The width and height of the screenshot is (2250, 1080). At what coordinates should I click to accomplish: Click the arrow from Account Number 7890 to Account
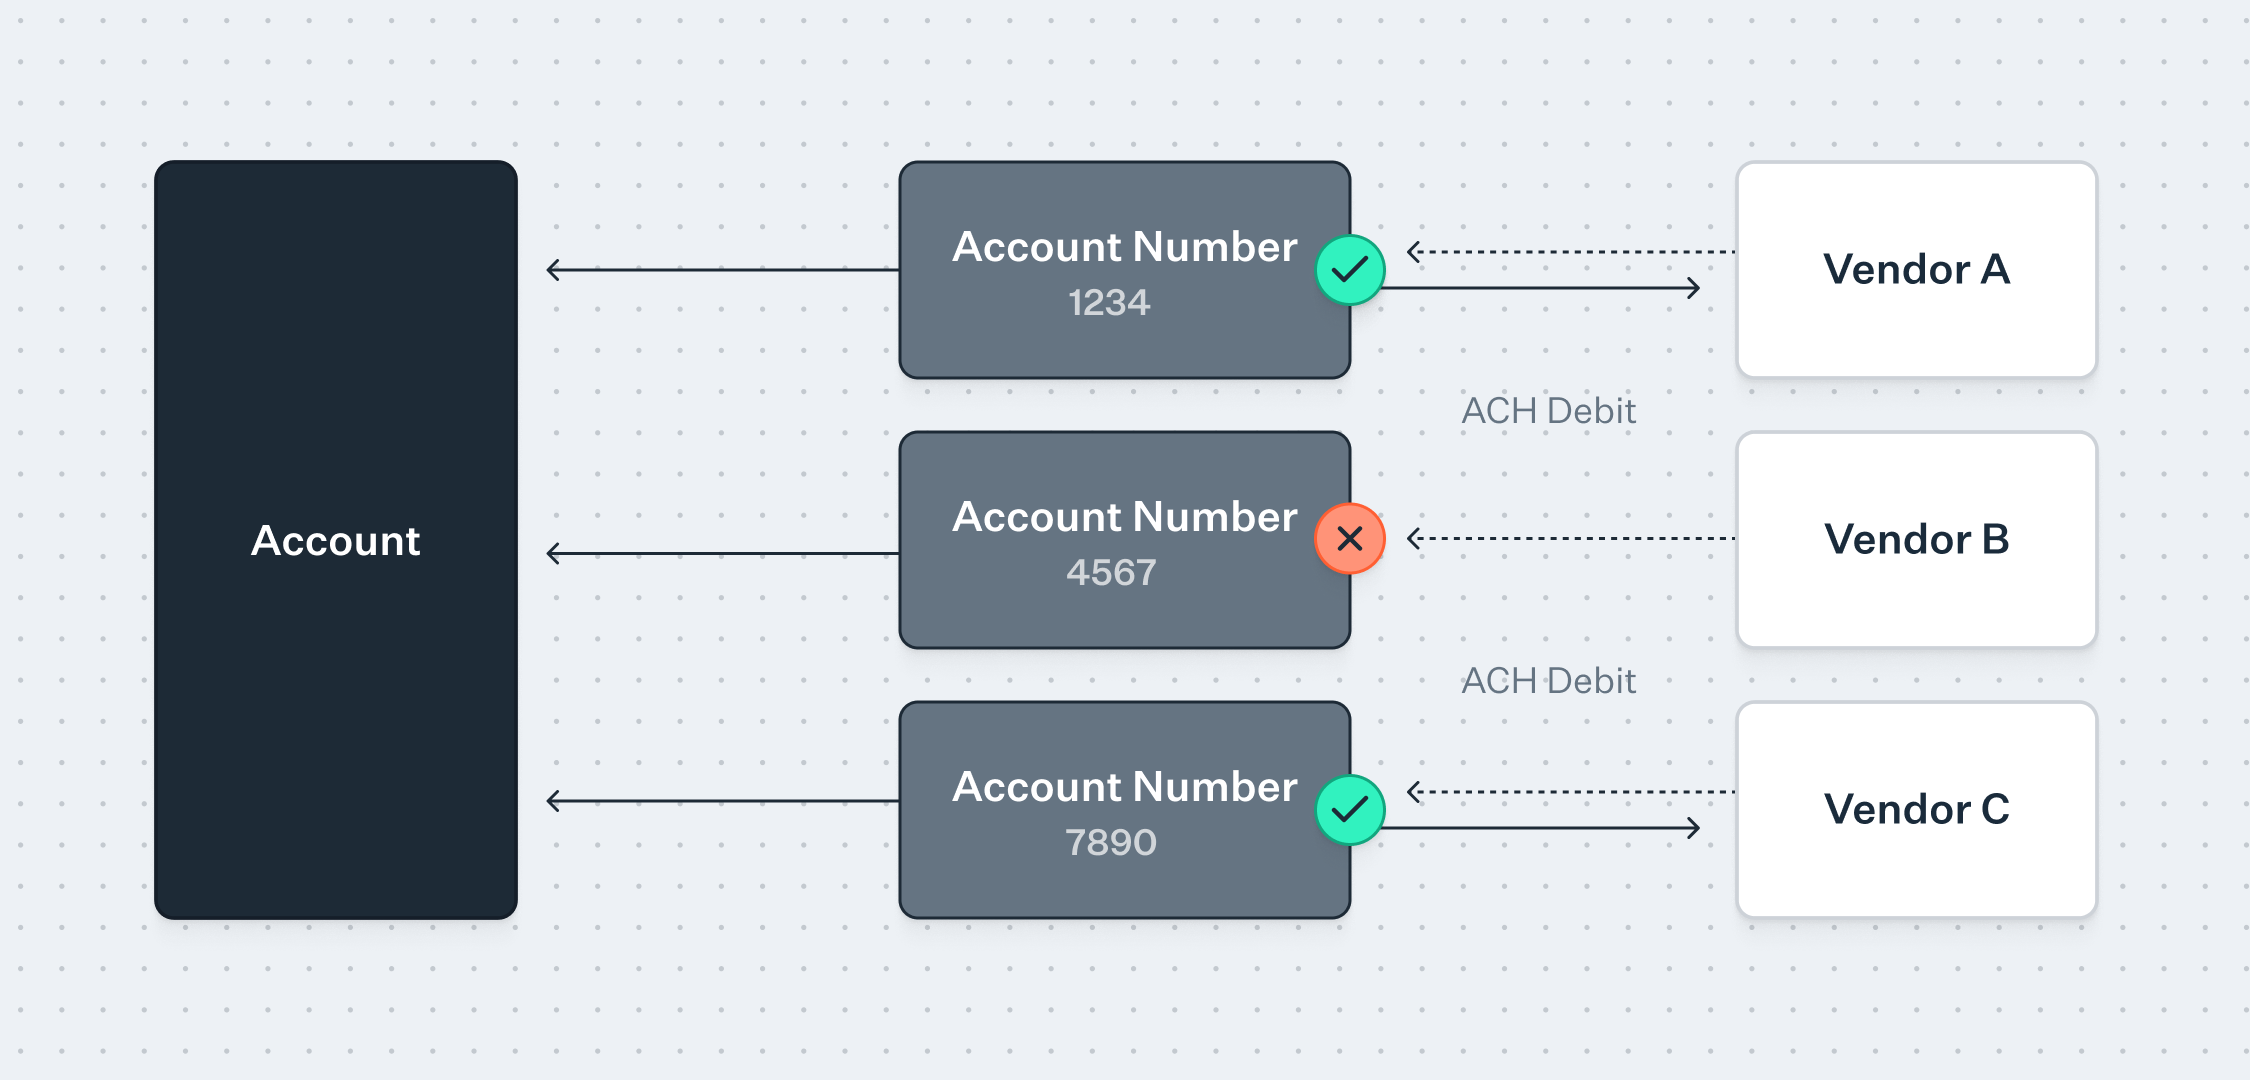(x=722, y=801)
